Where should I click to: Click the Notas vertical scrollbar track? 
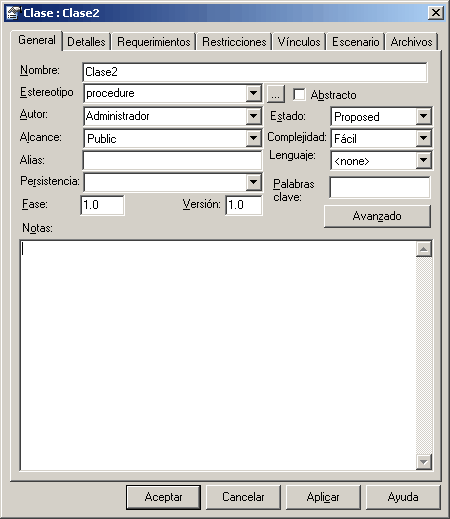pos(424,355)
